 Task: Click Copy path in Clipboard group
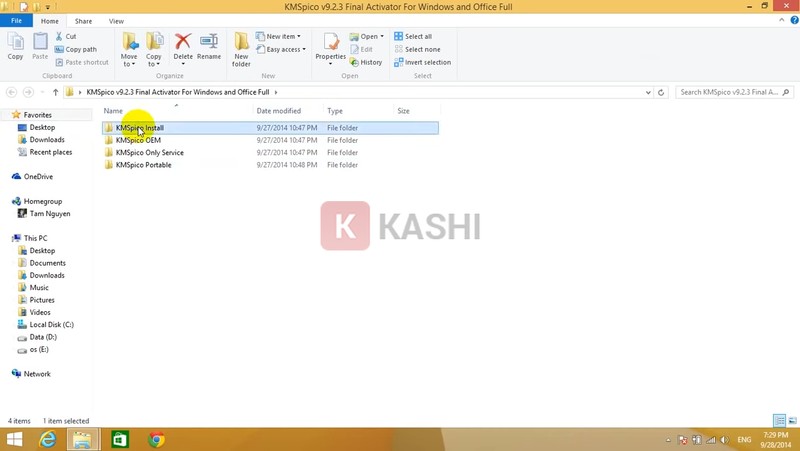76,49
